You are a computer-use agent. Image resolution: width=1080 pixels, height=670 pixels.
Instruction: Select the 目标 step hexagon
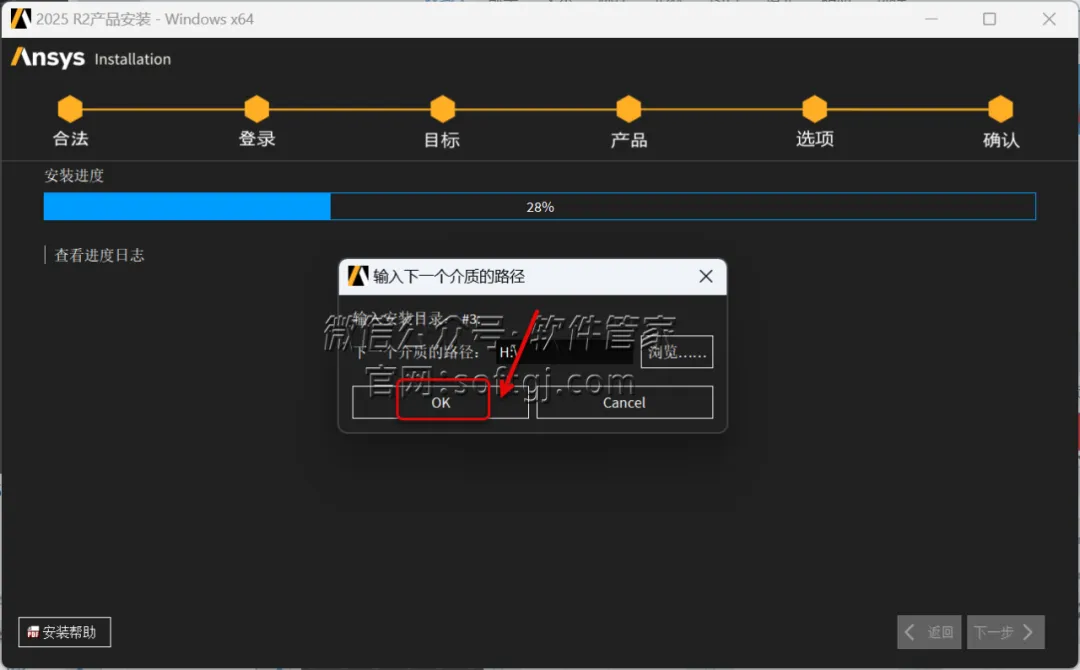pos(443,109)
